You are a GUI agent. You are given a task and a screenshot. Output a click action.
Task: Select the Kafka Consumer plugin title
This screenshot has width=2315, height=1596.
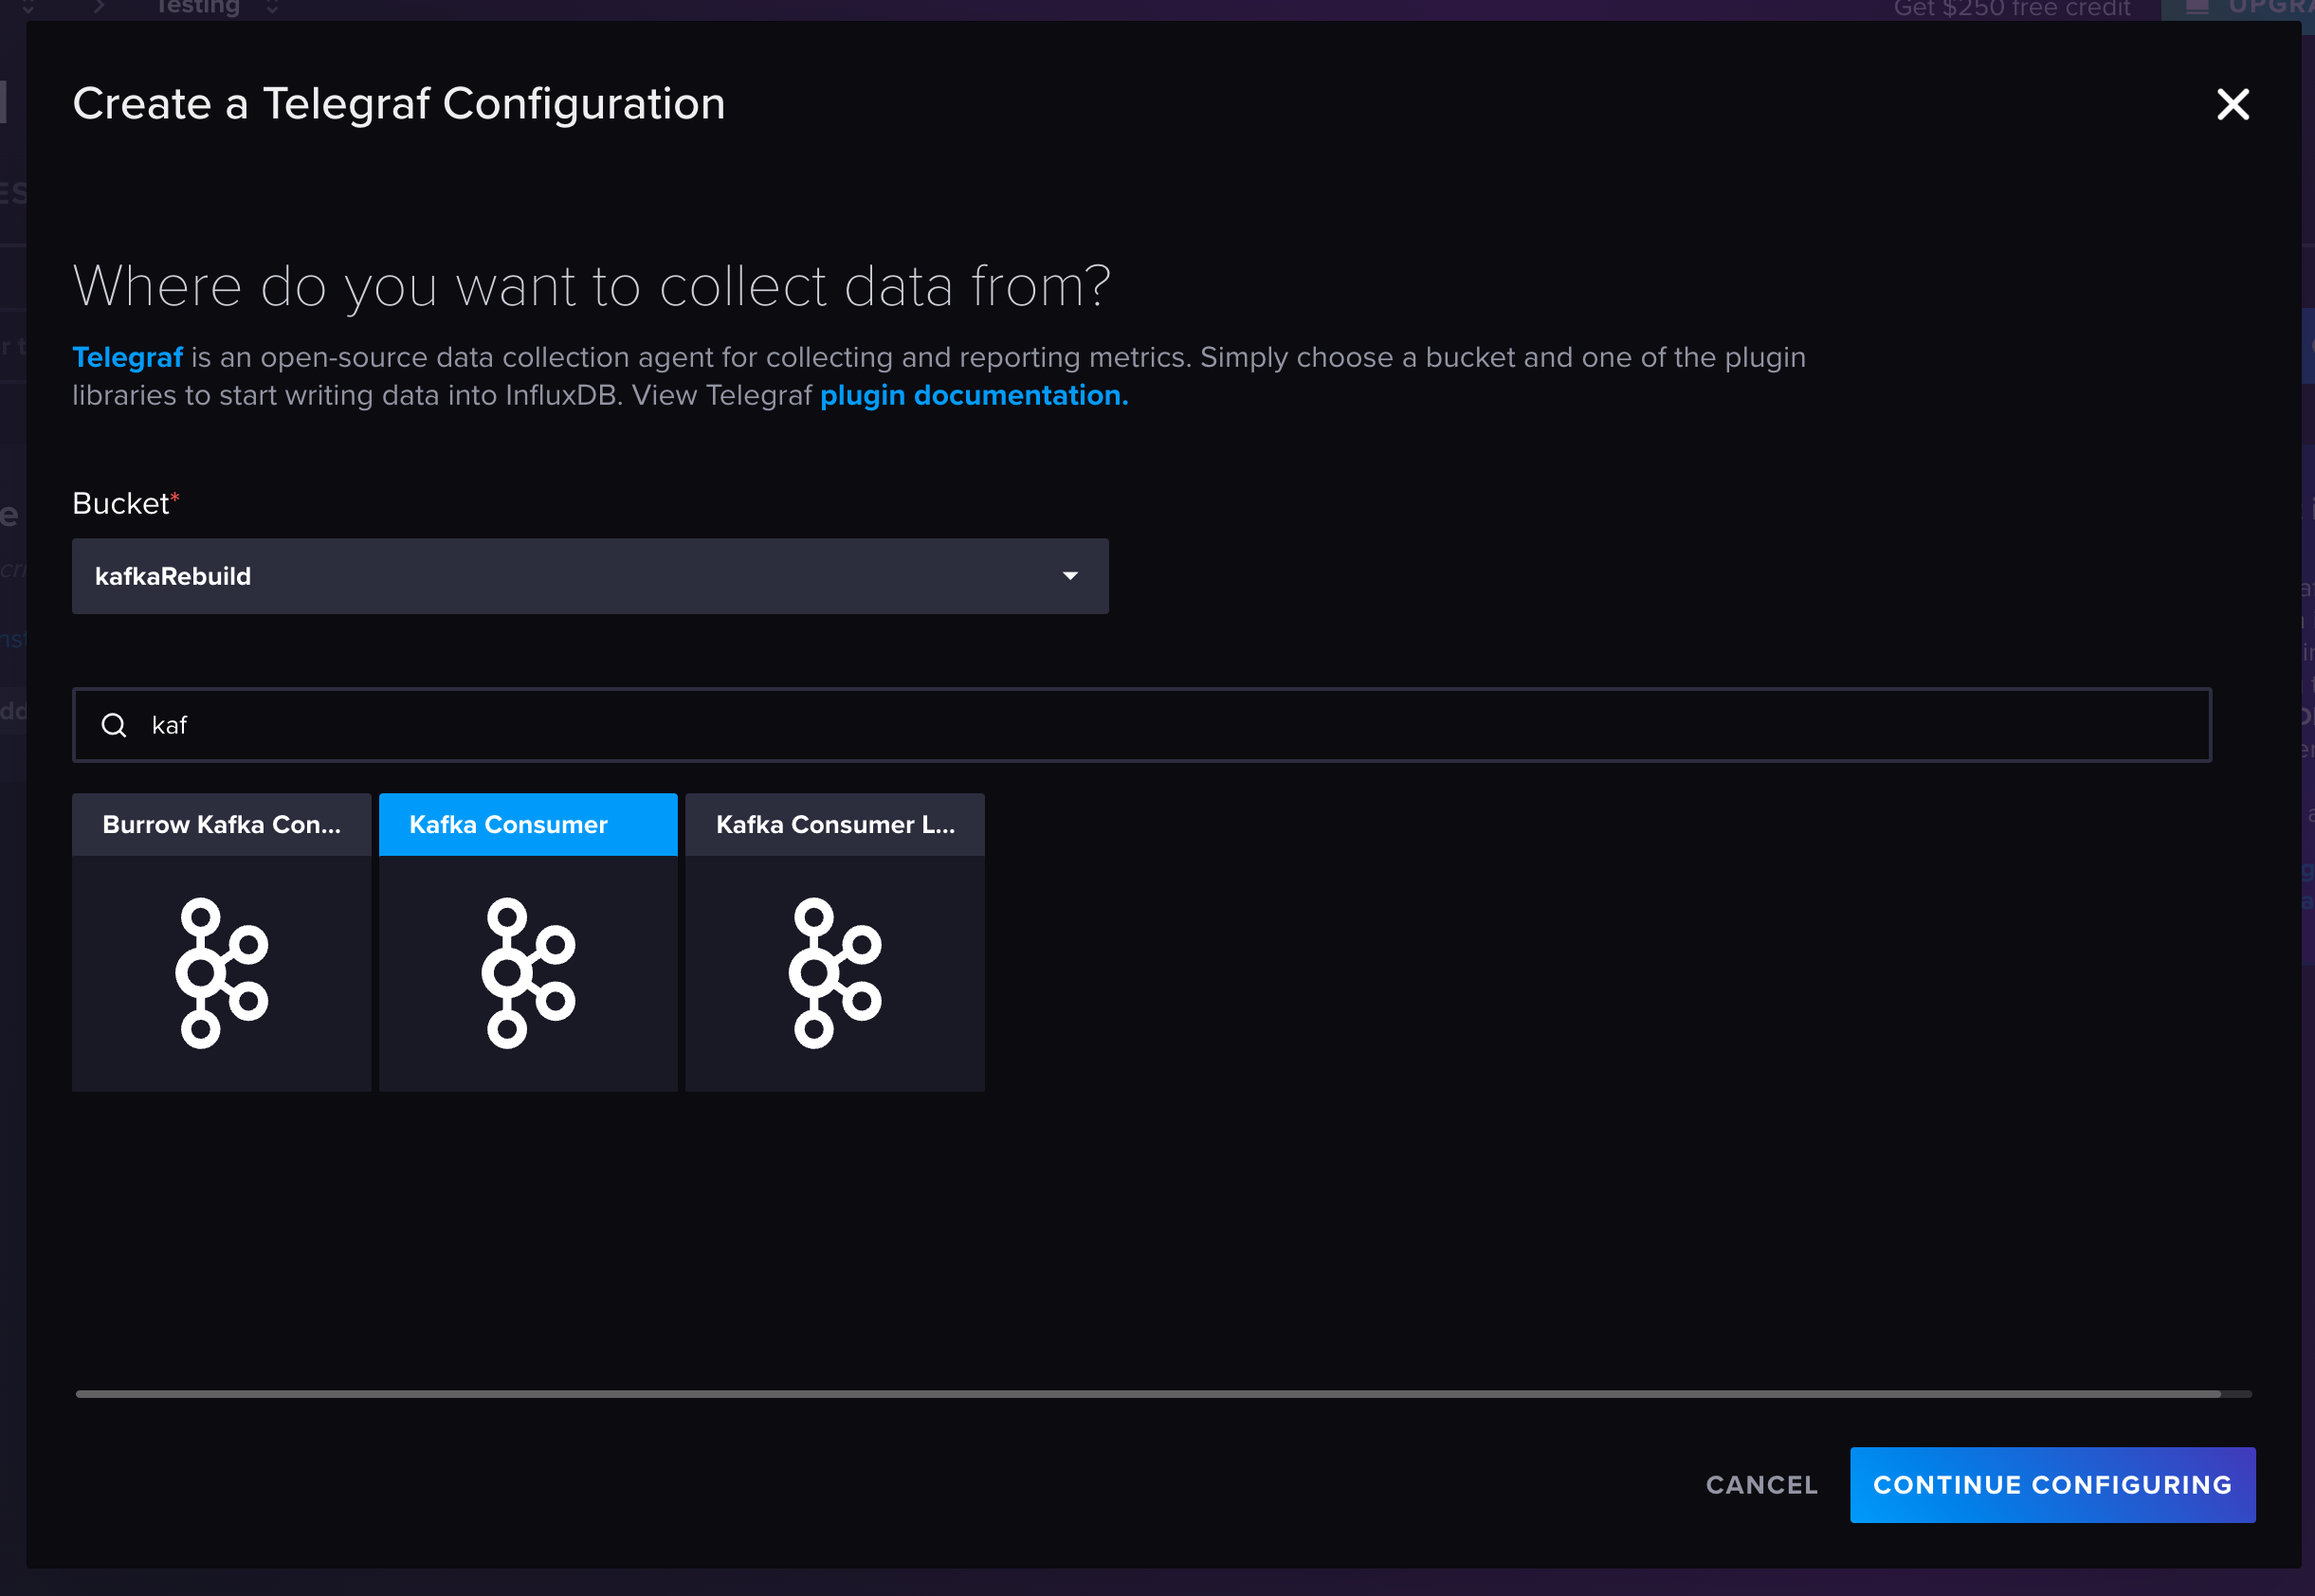tap(508, 824)
